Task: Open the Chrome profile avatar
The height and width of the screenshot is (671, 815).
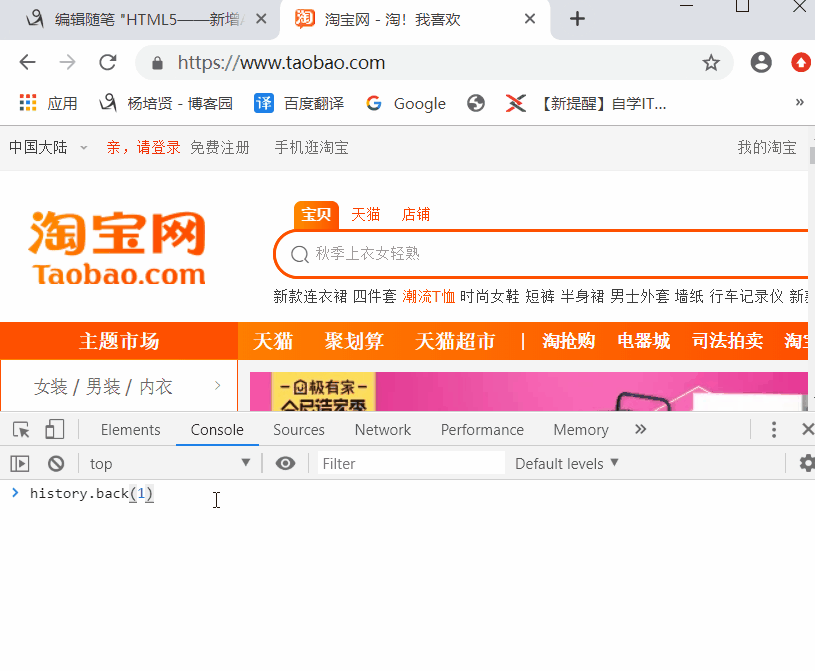Action: [761, 62]
